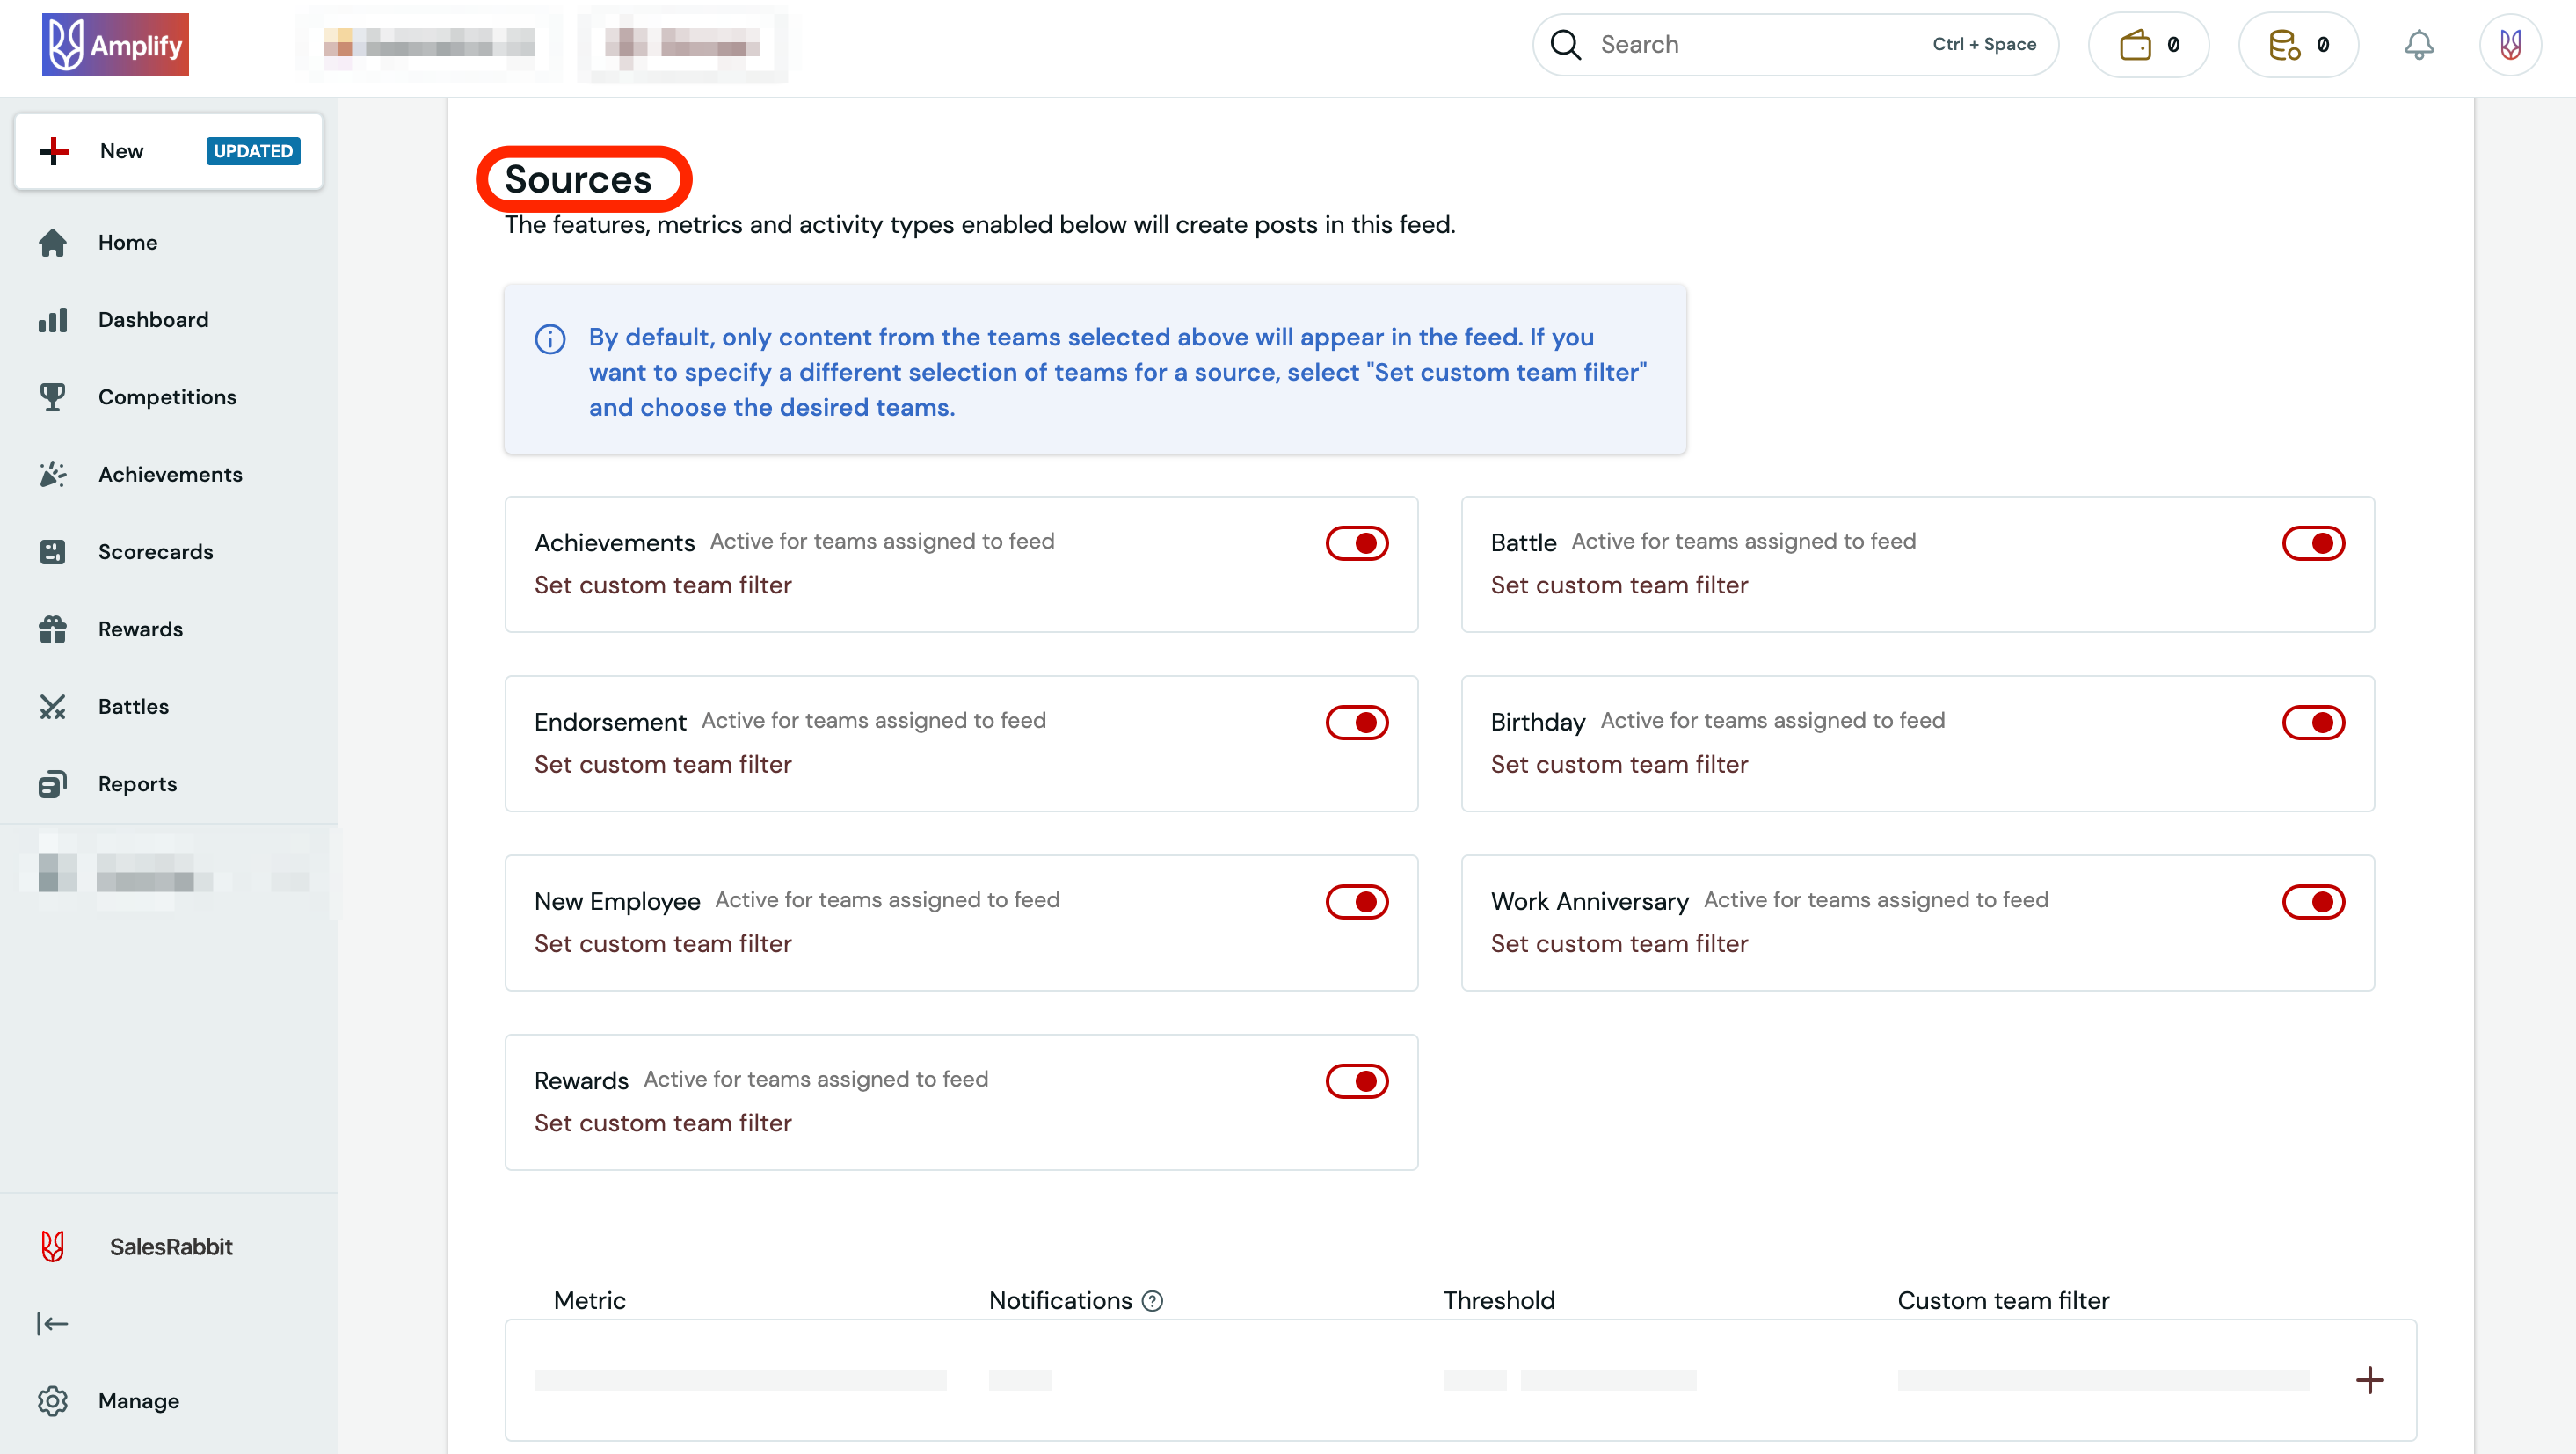Viewport: 2576px width, 1454px height.
Task: Click the notification bell icon
Action: tap(2418, 45)
